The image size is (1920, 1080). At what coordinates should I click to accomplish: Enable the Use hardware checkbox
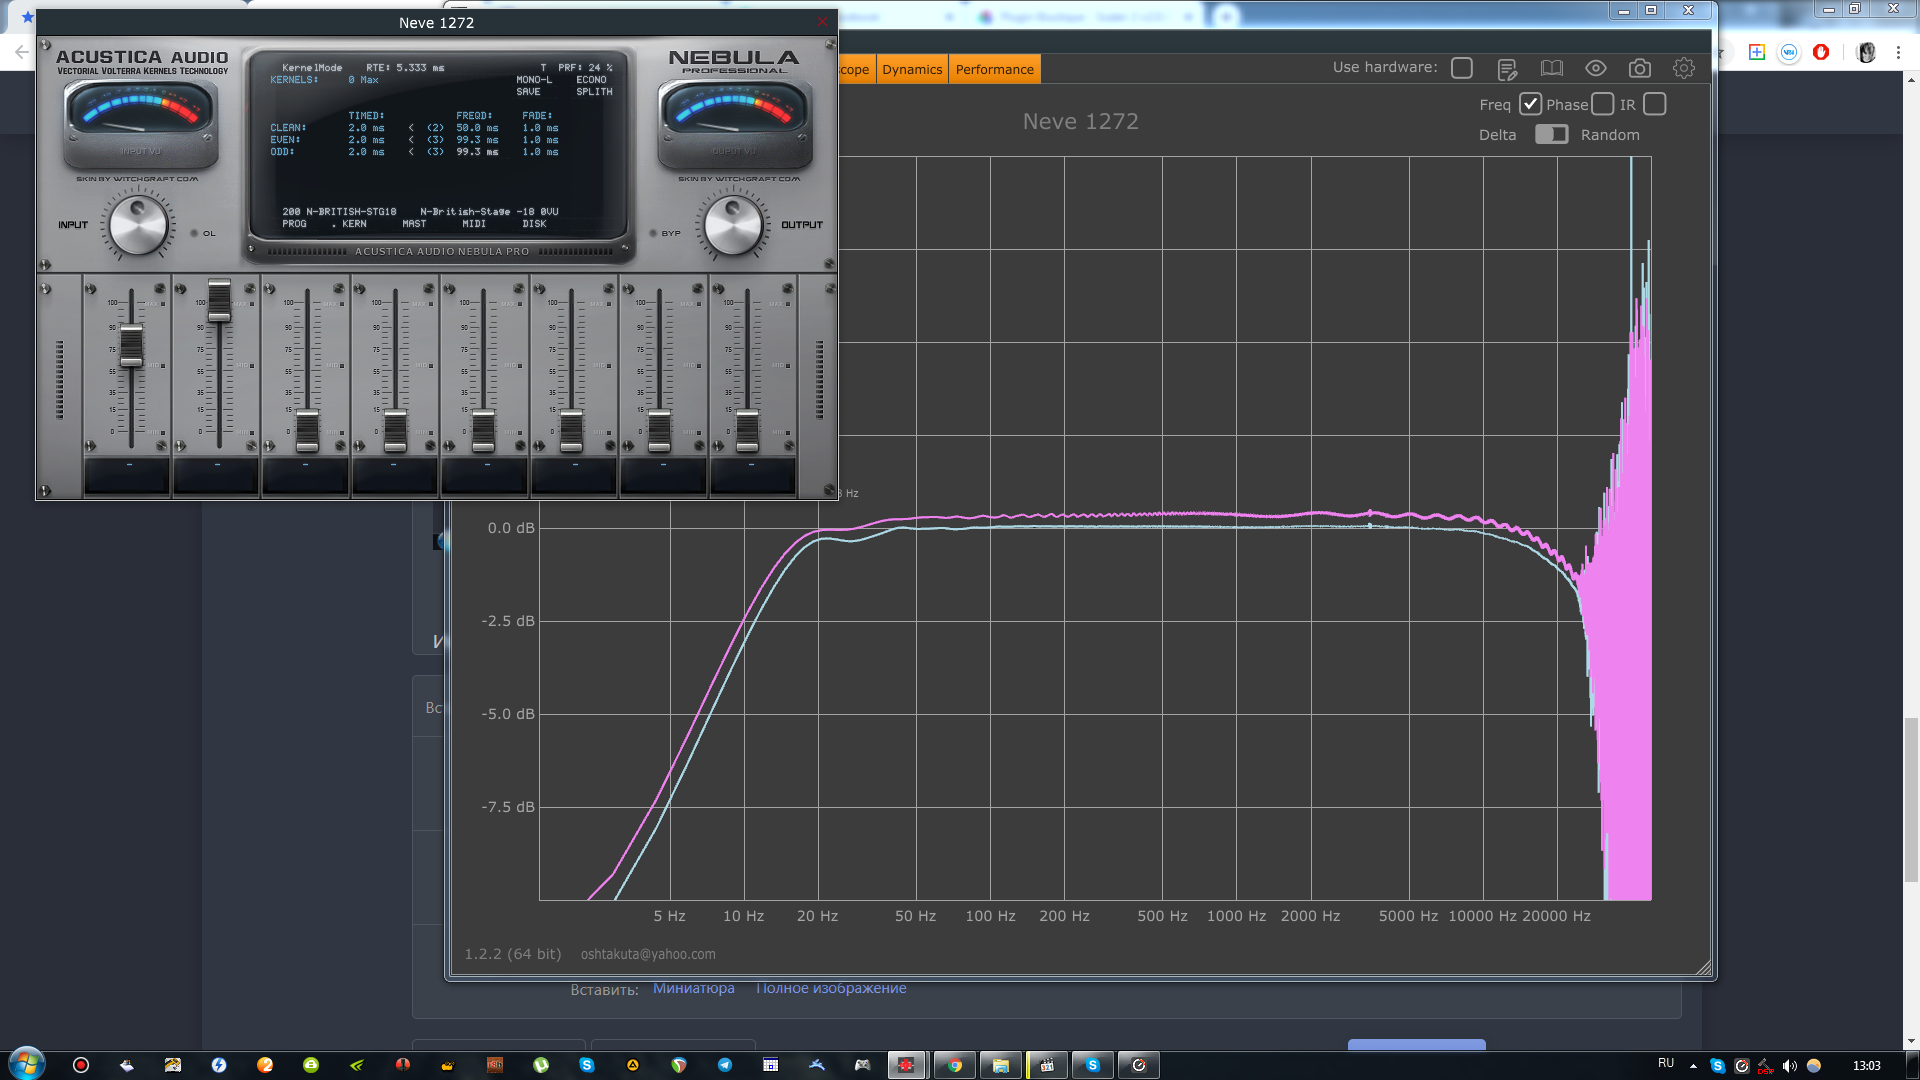tap(1462, 68)
